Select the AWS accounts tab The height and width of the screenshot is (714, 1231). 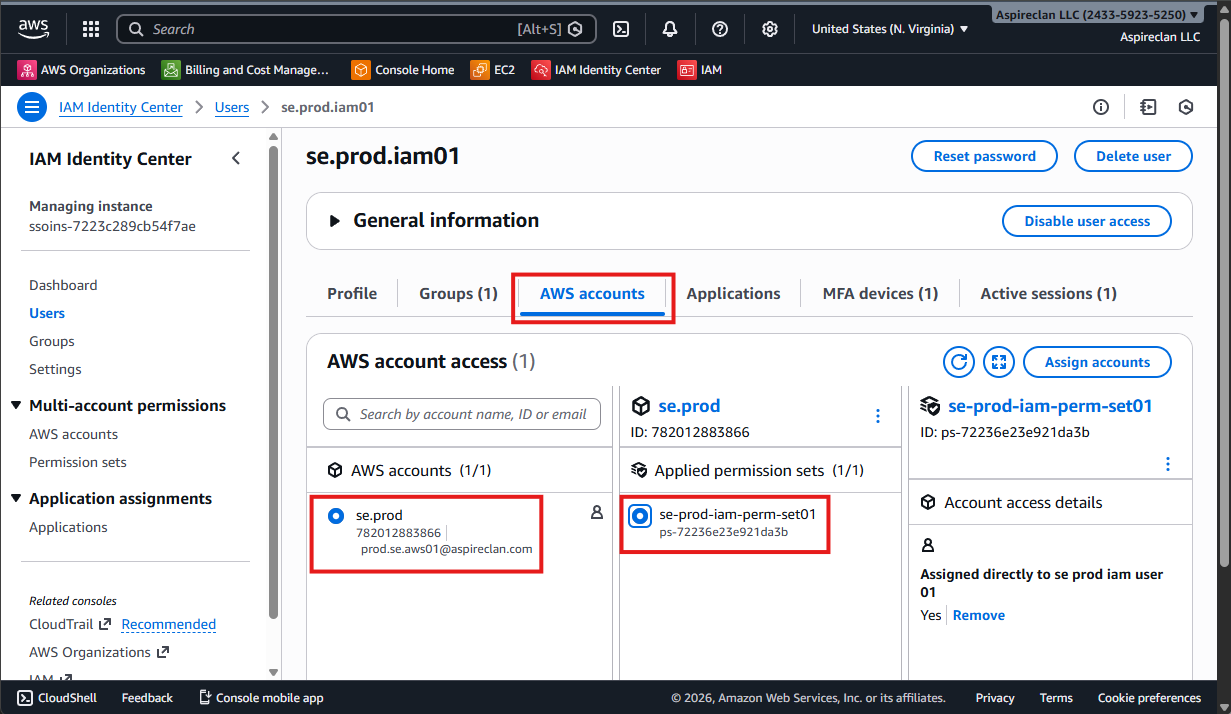592,293
